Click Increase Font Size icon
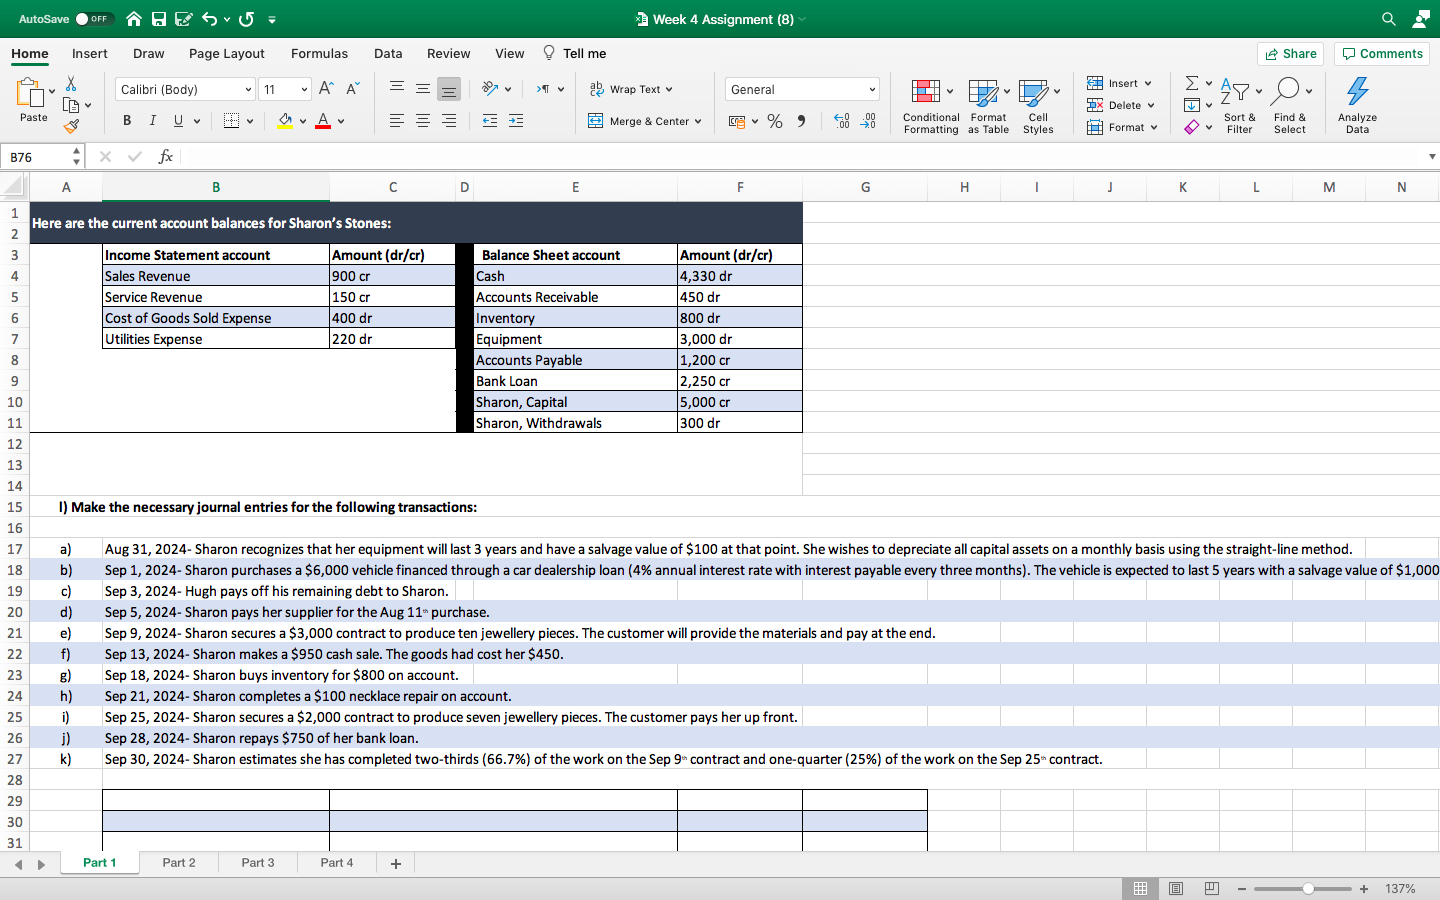1440x900 pixels. coord(326,89)
